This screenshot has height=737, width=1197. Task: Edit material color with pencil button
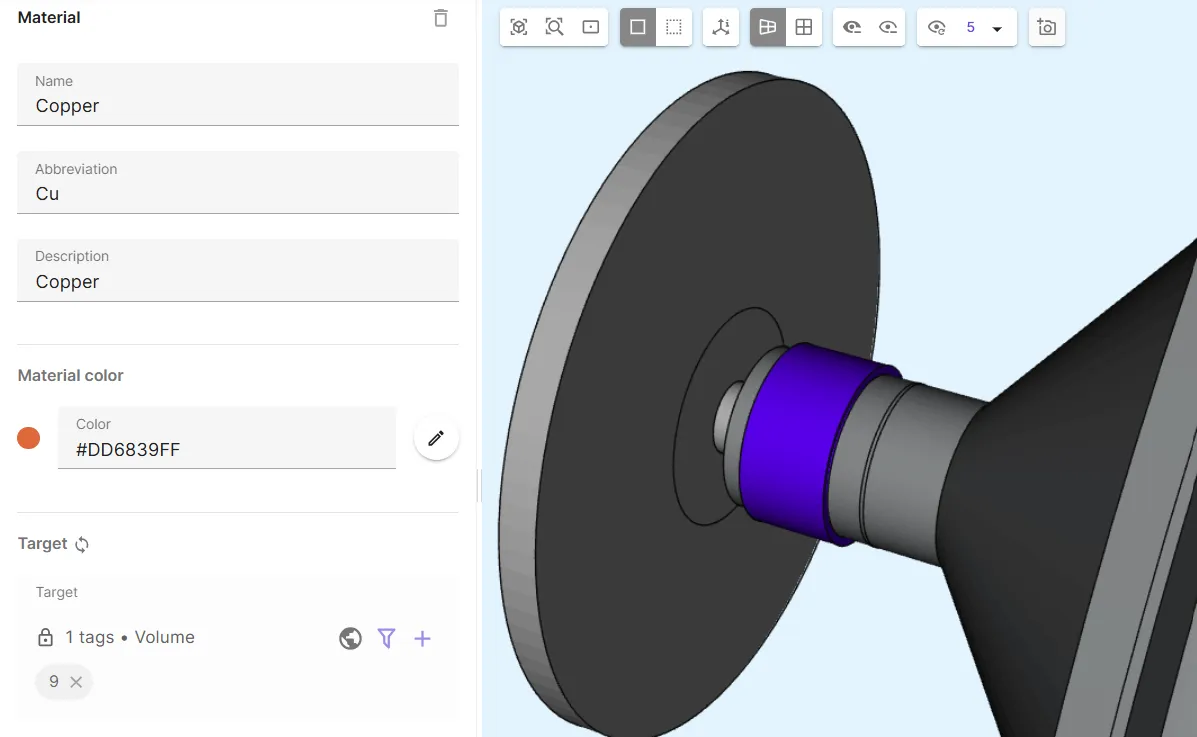click(x=436, y=438)
